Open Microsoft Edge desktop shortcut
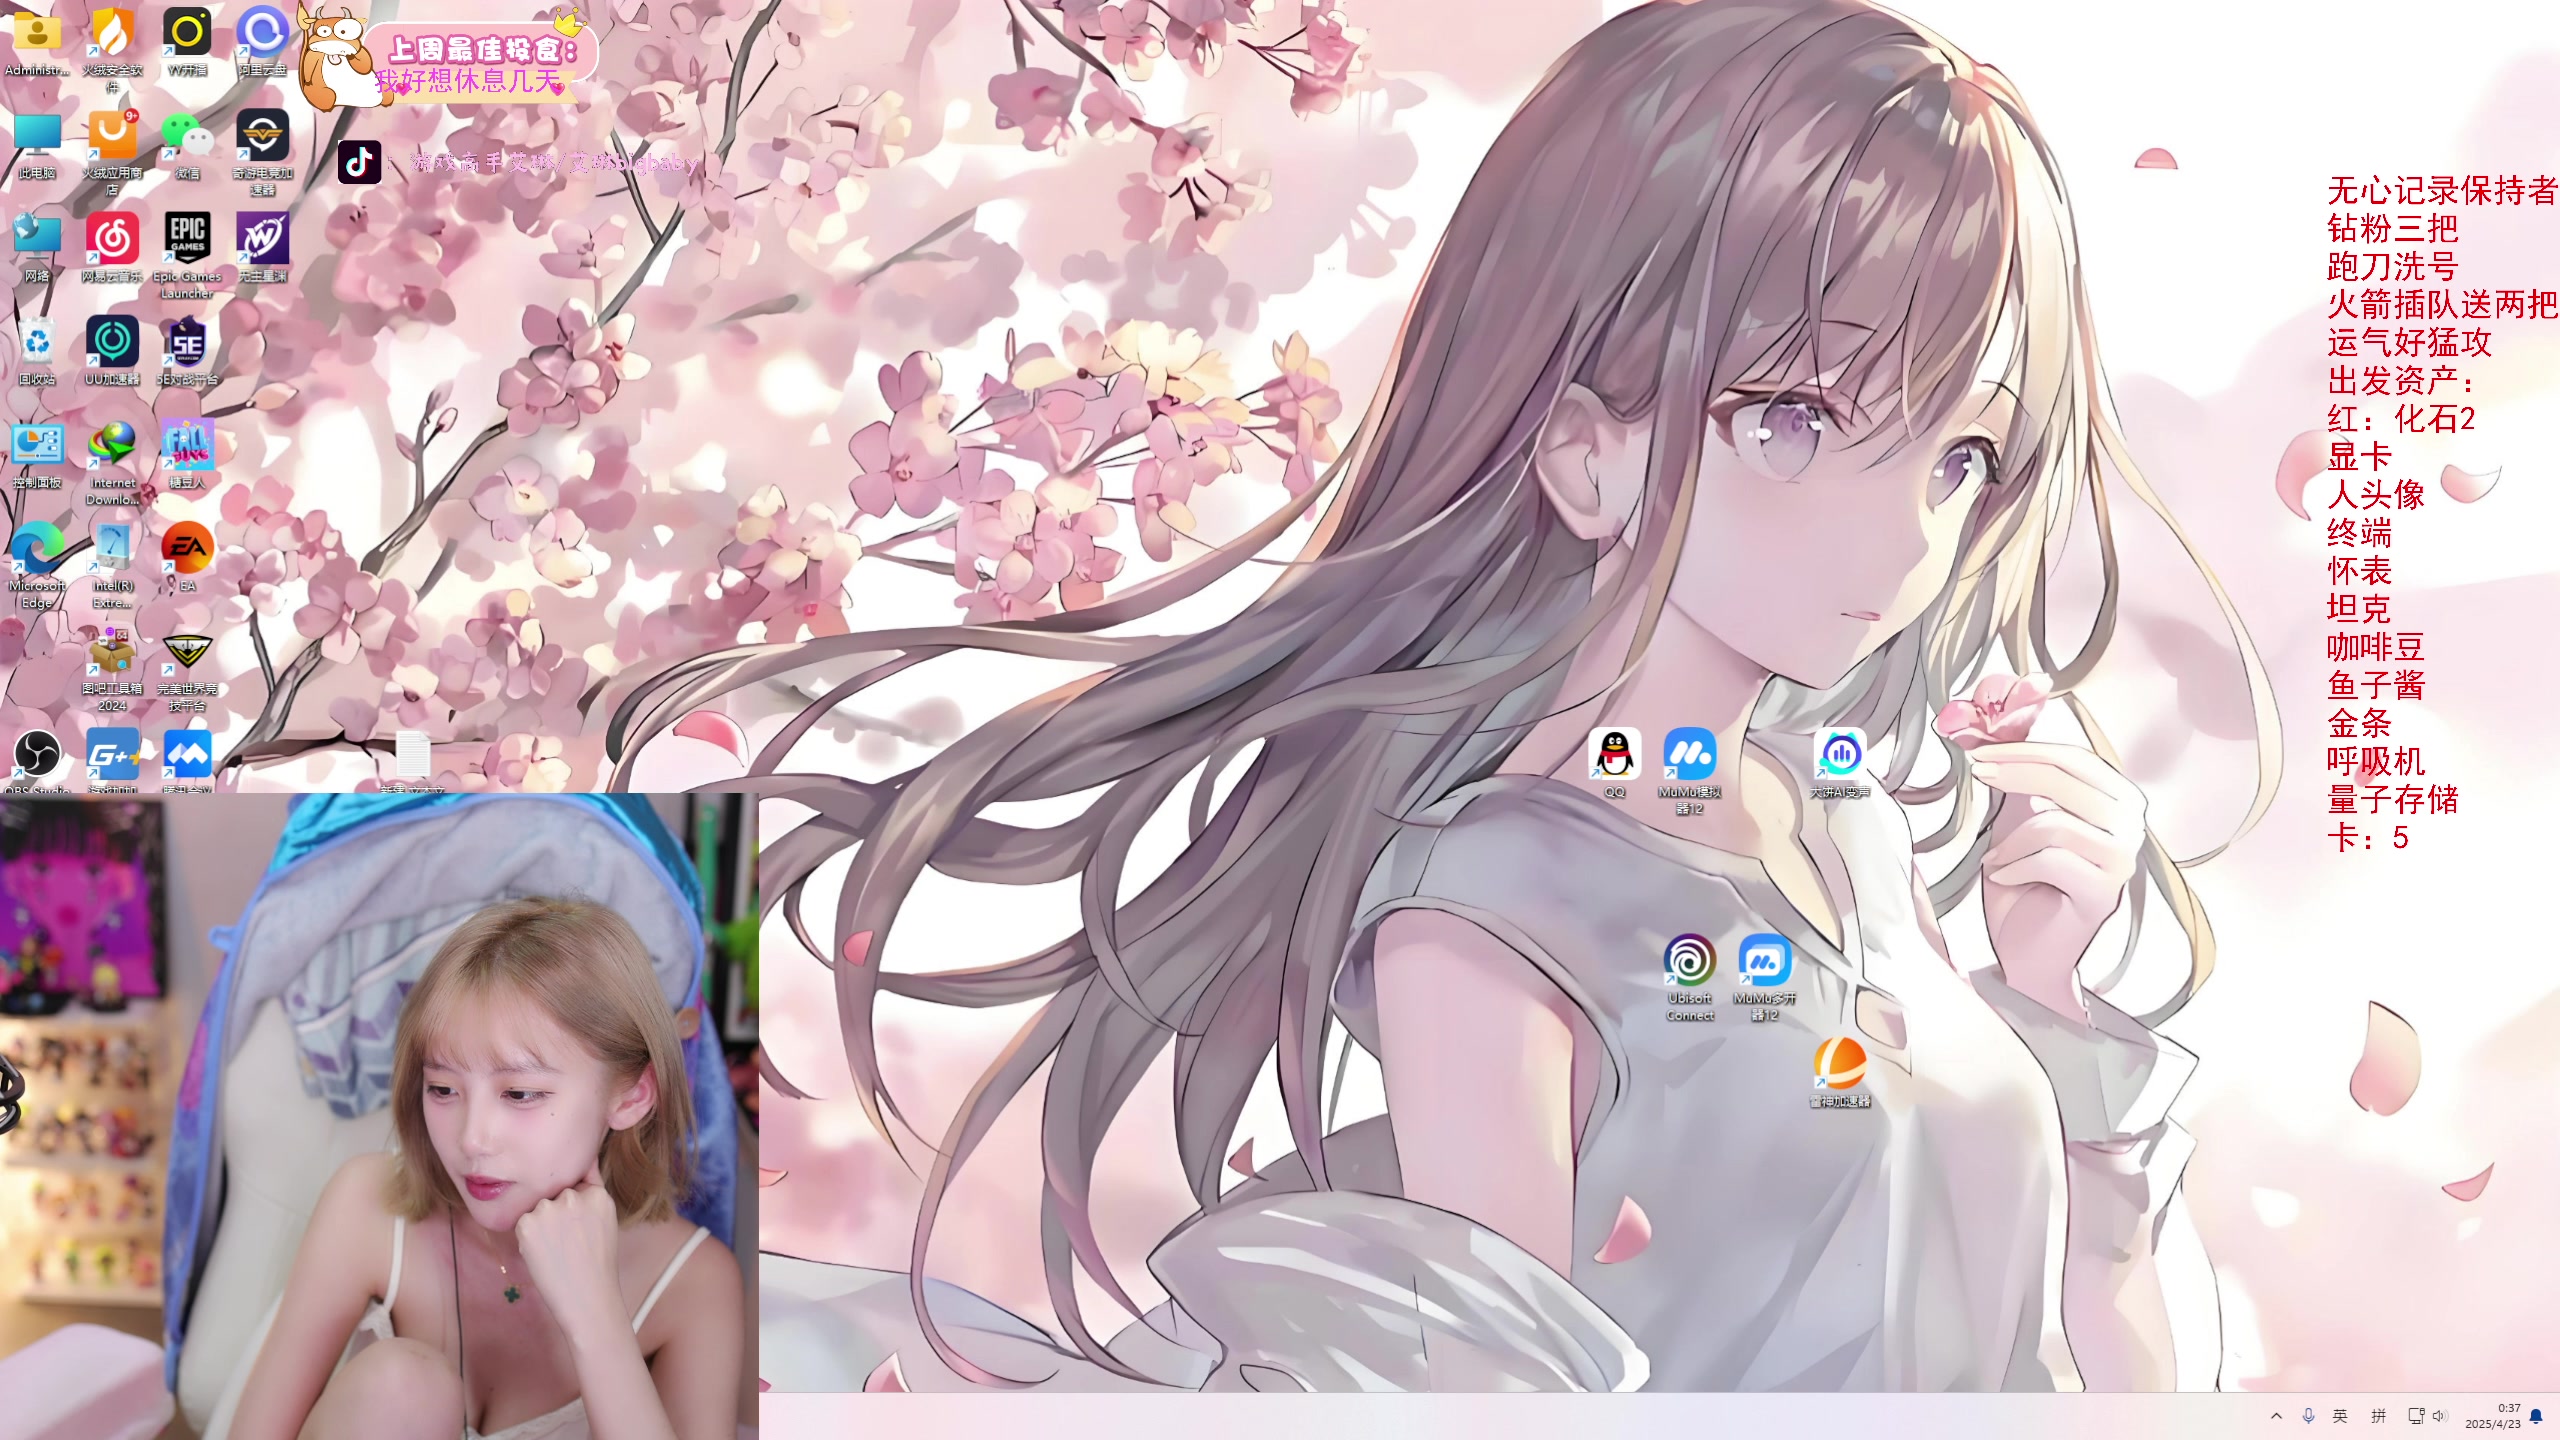The height and width of the screenshot is (1440, 2560). point(37,566)
